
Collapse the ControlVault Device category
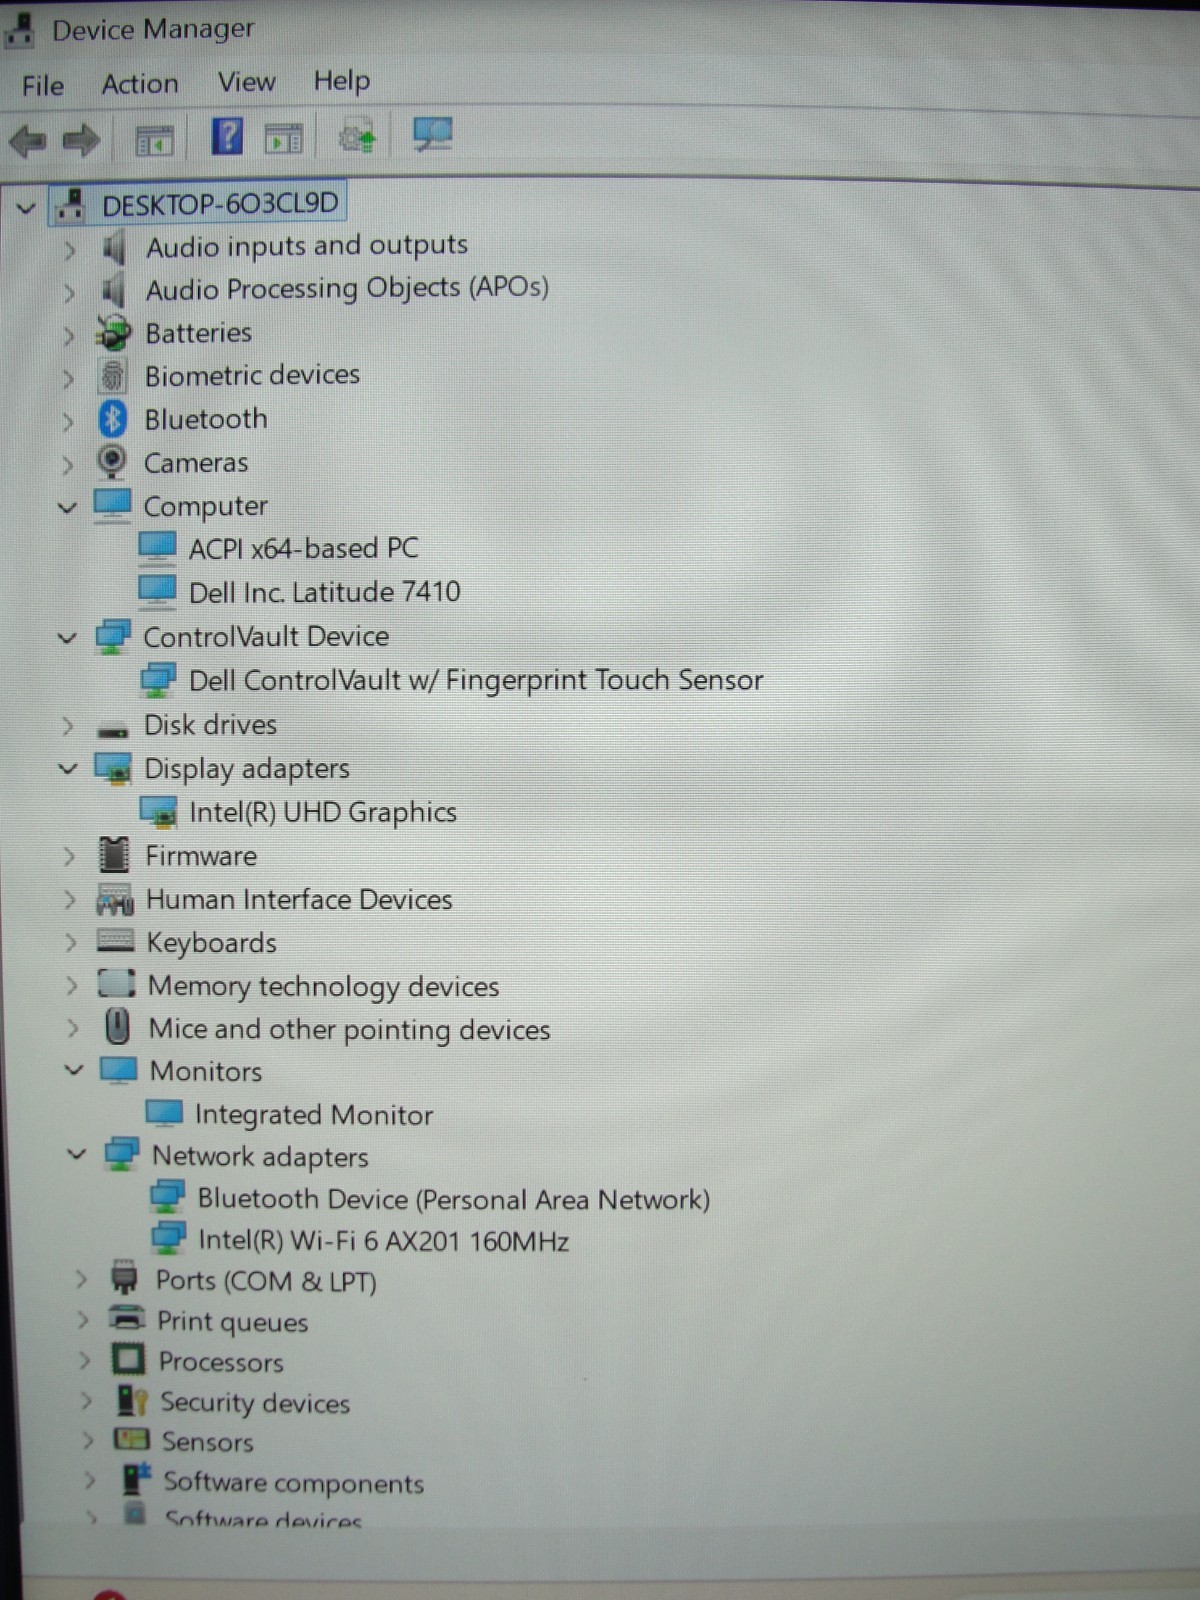point(67,638)
